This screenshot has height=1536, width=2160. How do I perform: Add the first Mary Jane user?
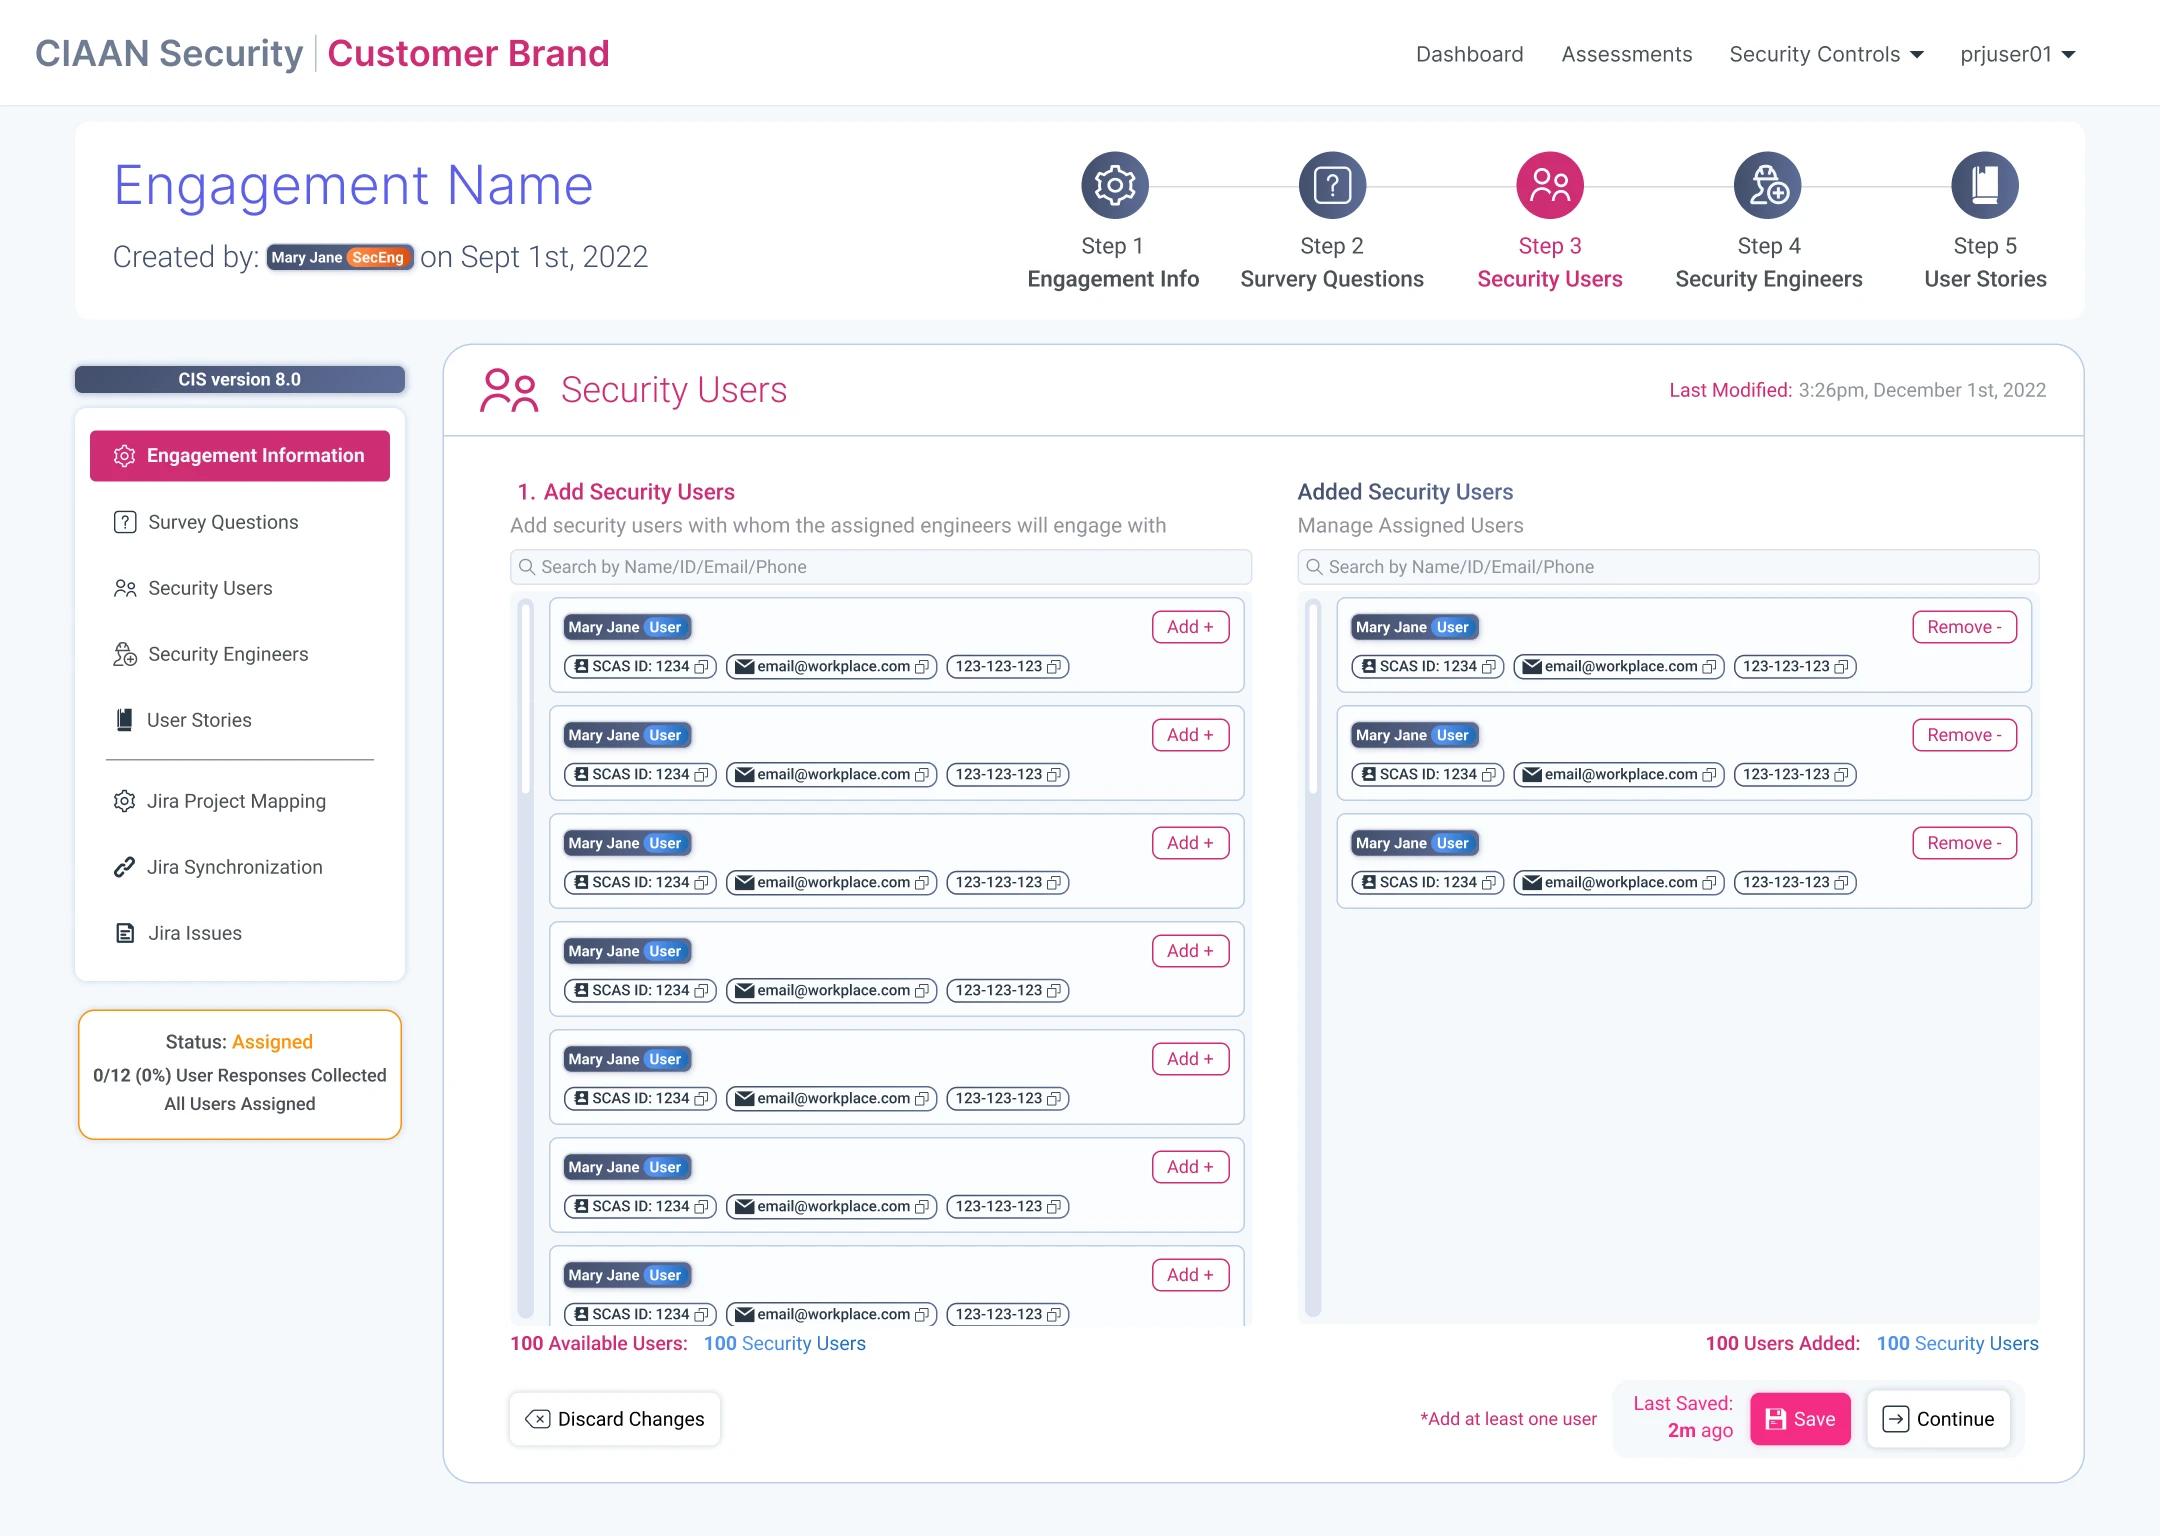[x=1190, y=627]
